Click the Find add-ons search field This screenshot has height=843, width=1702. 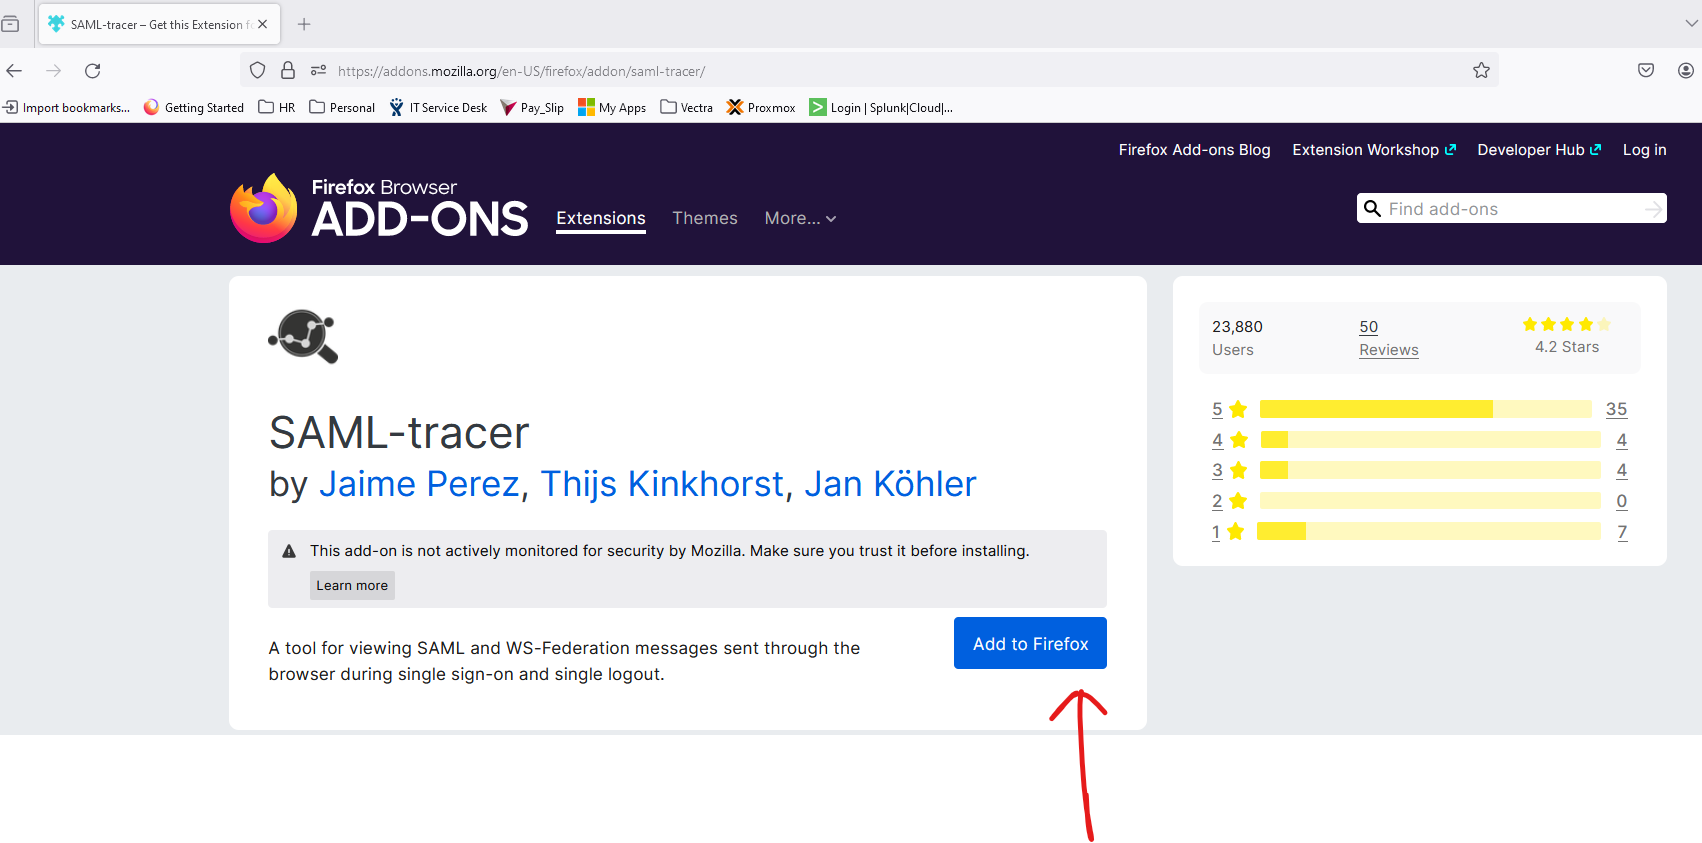click(1510, 209)
